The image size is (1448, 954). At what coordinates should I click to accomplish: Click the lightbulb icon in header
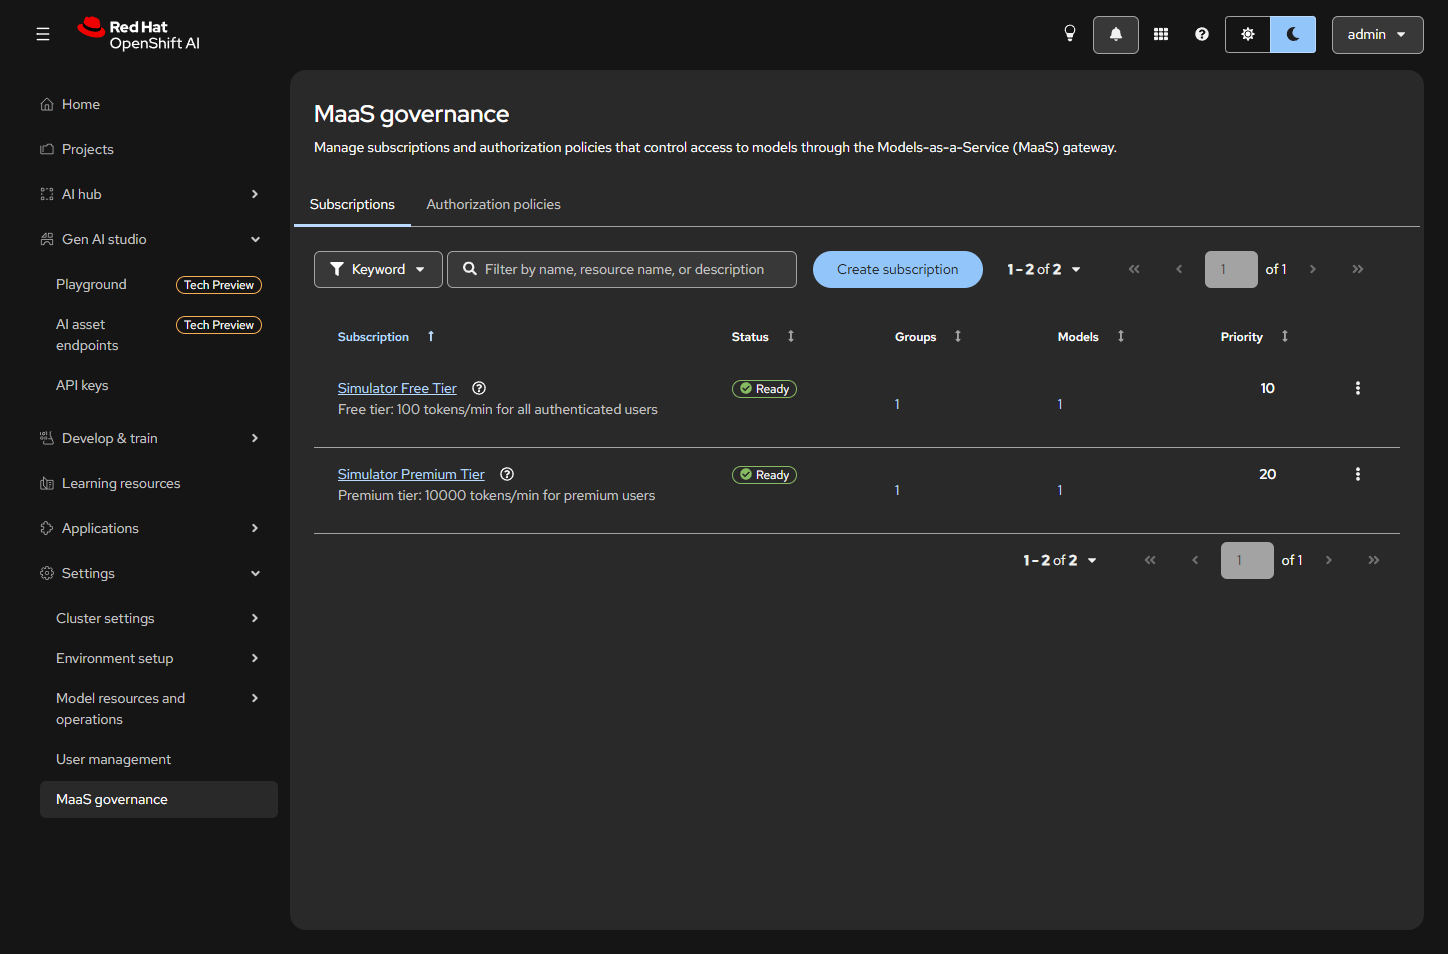tap(1070, 34)
